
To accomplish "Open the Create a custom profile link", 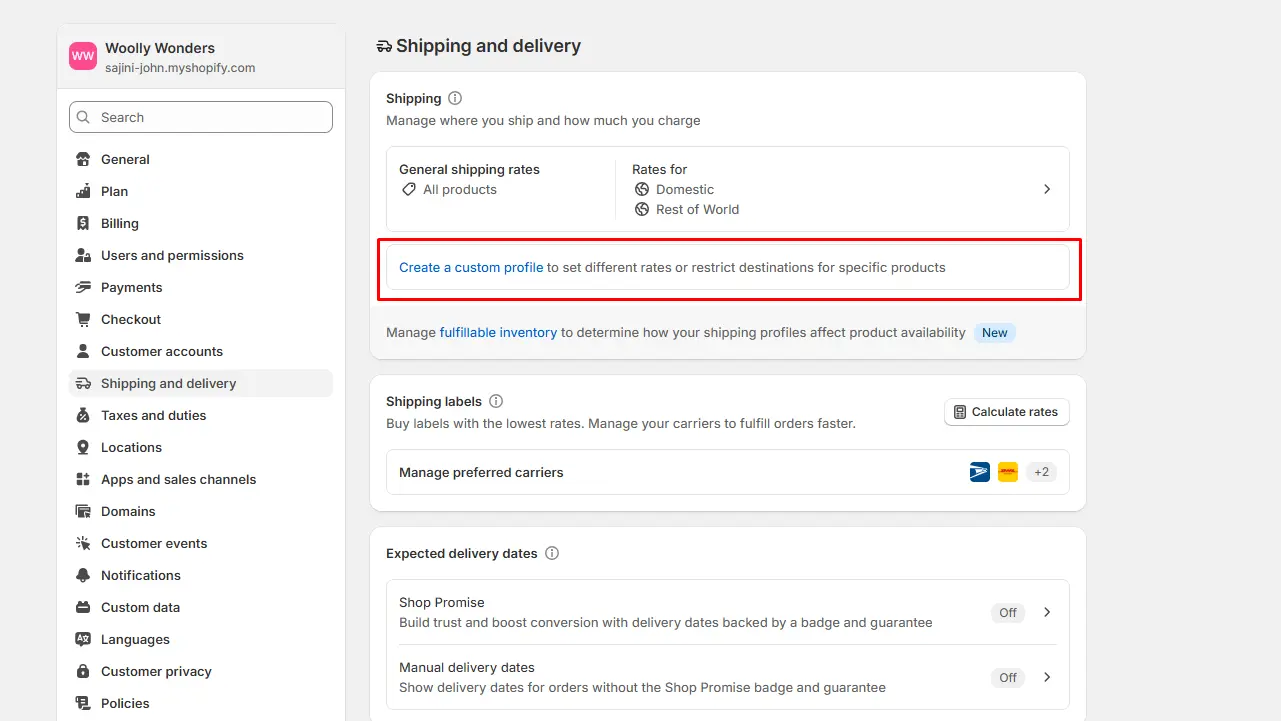I will pos(471,267).
